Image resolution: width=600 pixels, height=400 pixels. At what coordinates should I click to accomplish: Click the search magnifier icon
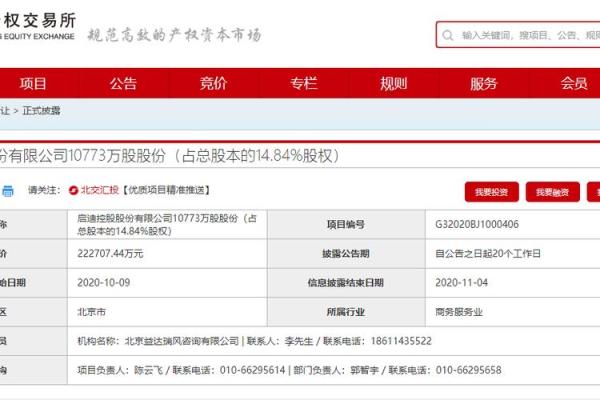448,36
